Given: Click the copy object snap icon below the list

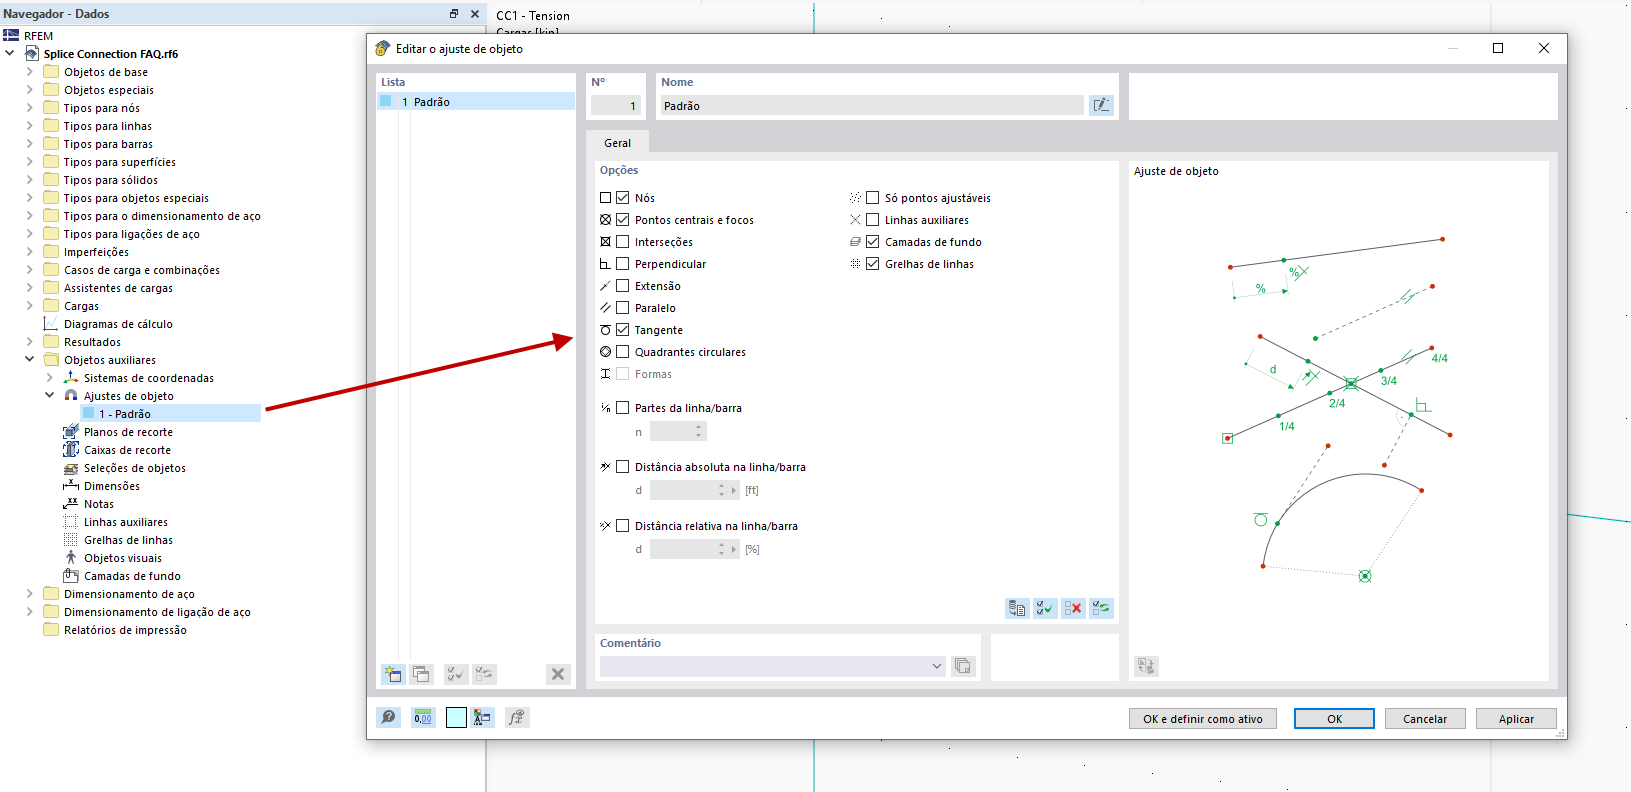Looking at the screenshot, I should pyautogui.click(x=421, y=674).
